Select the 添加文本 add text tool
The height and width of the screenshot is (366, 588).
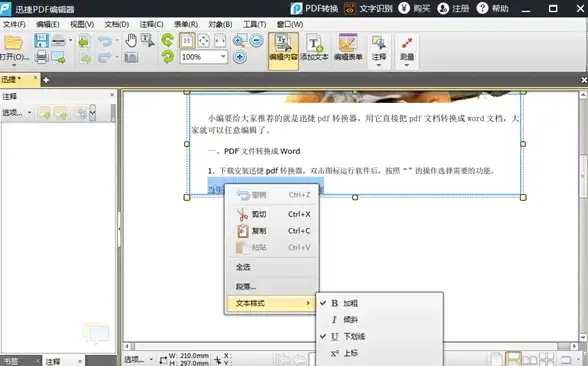[314, 48]
